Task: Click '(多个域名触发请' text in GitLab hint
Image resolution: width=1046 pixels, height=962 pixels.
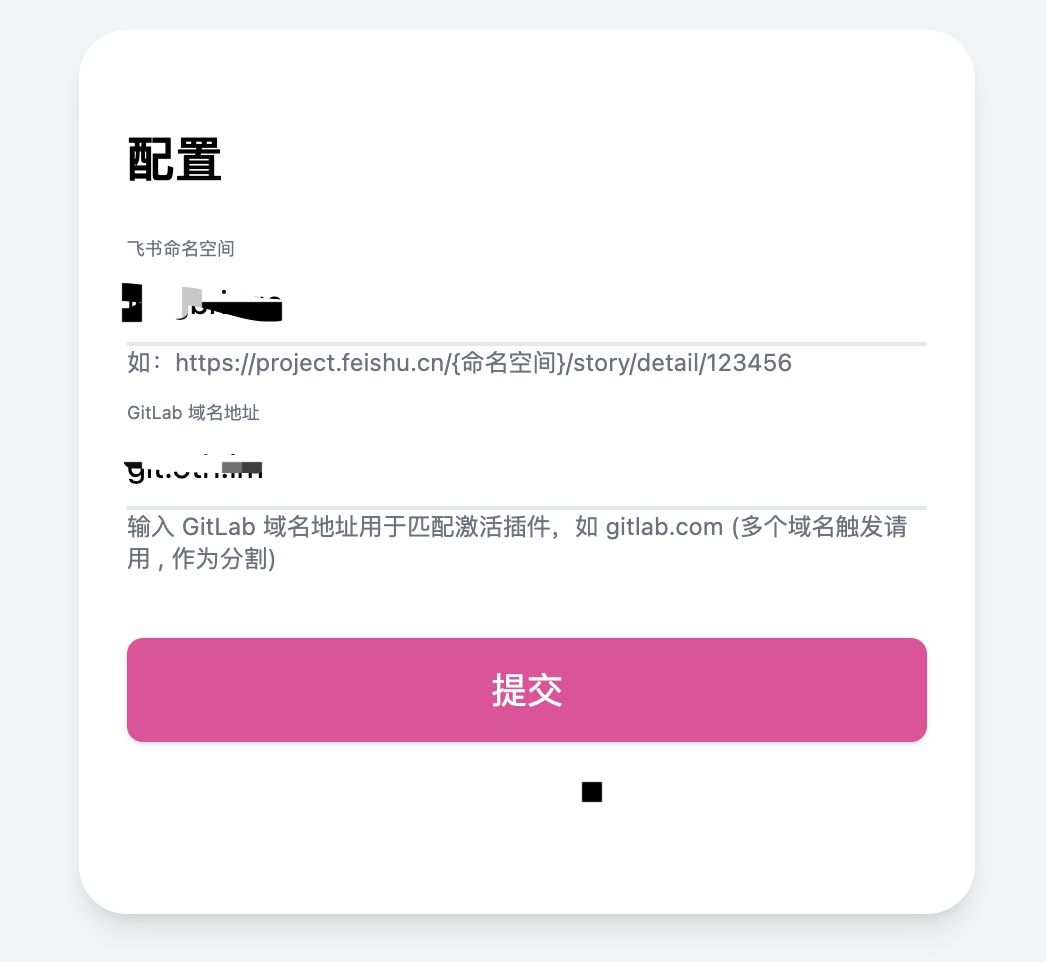Action: click(x=820, y=527)
